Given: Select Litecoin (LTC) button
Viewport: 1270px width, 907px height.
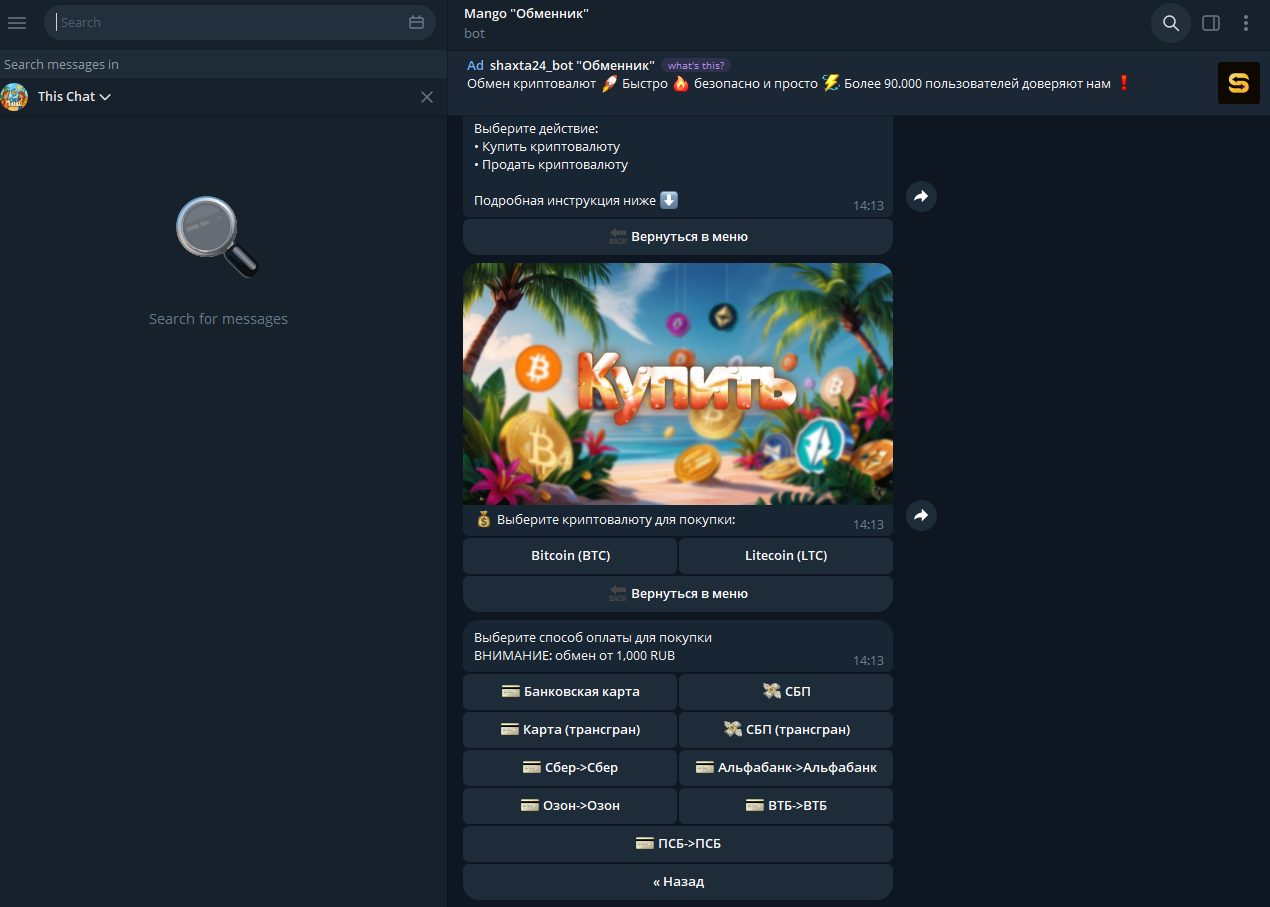Looking at the screenshot, I should pos(786,556).
